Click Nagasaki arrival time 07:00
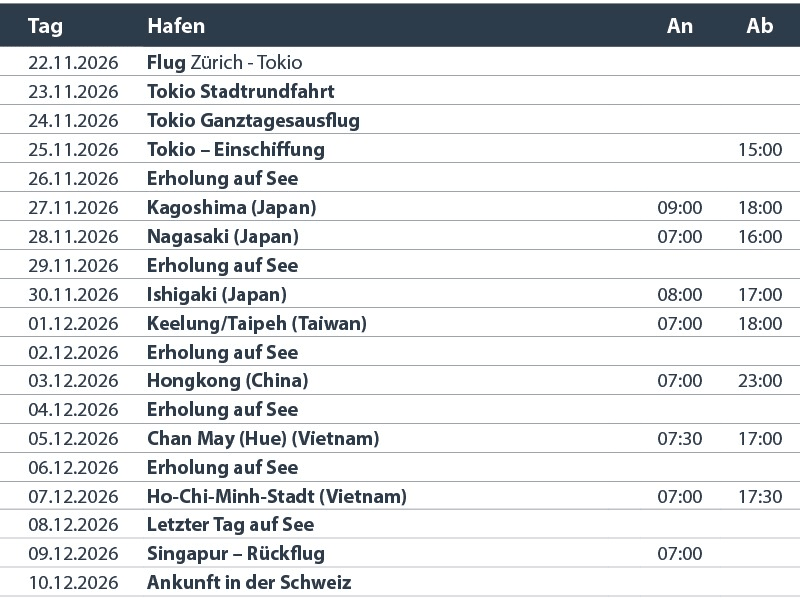 680,237
